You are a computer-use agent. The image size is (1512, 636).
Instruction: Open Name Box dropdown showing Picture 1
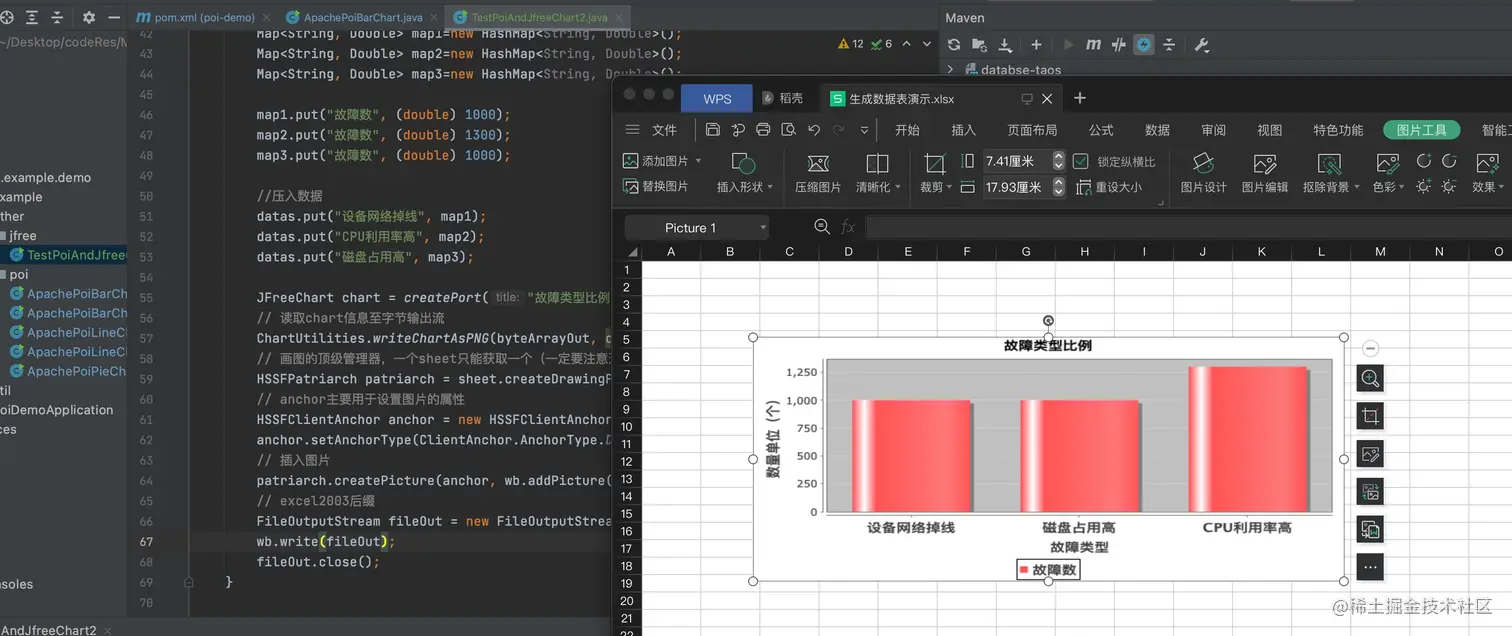762,228
